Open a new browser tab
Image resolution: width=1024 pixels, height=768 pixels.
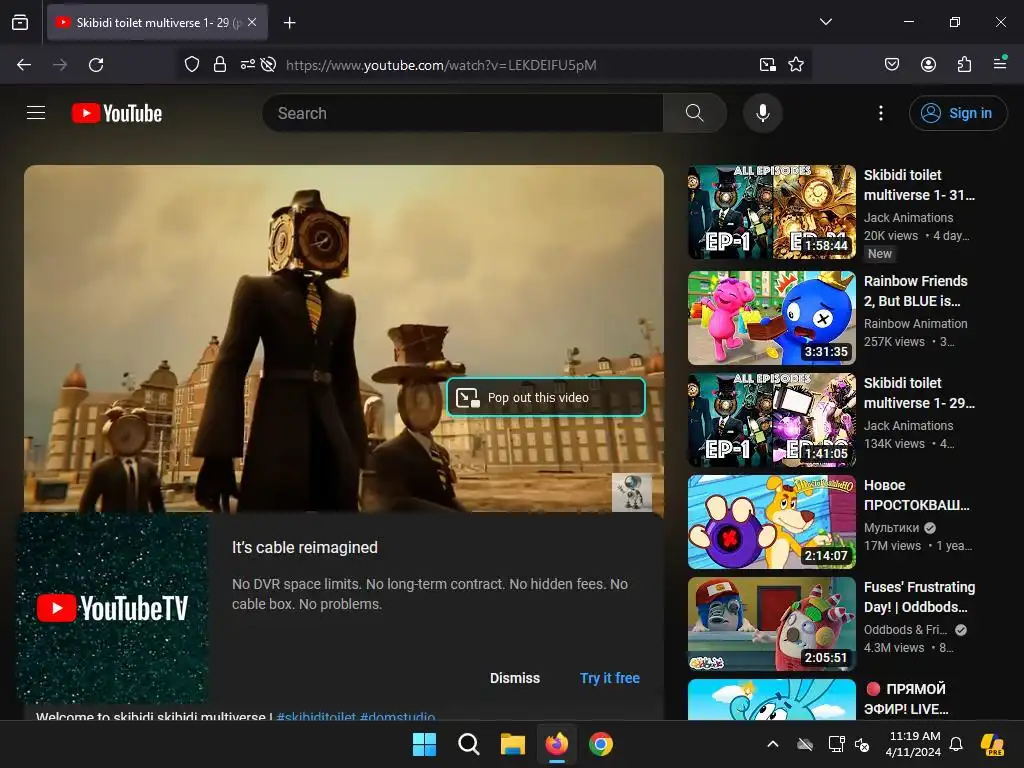pos(289,23)
